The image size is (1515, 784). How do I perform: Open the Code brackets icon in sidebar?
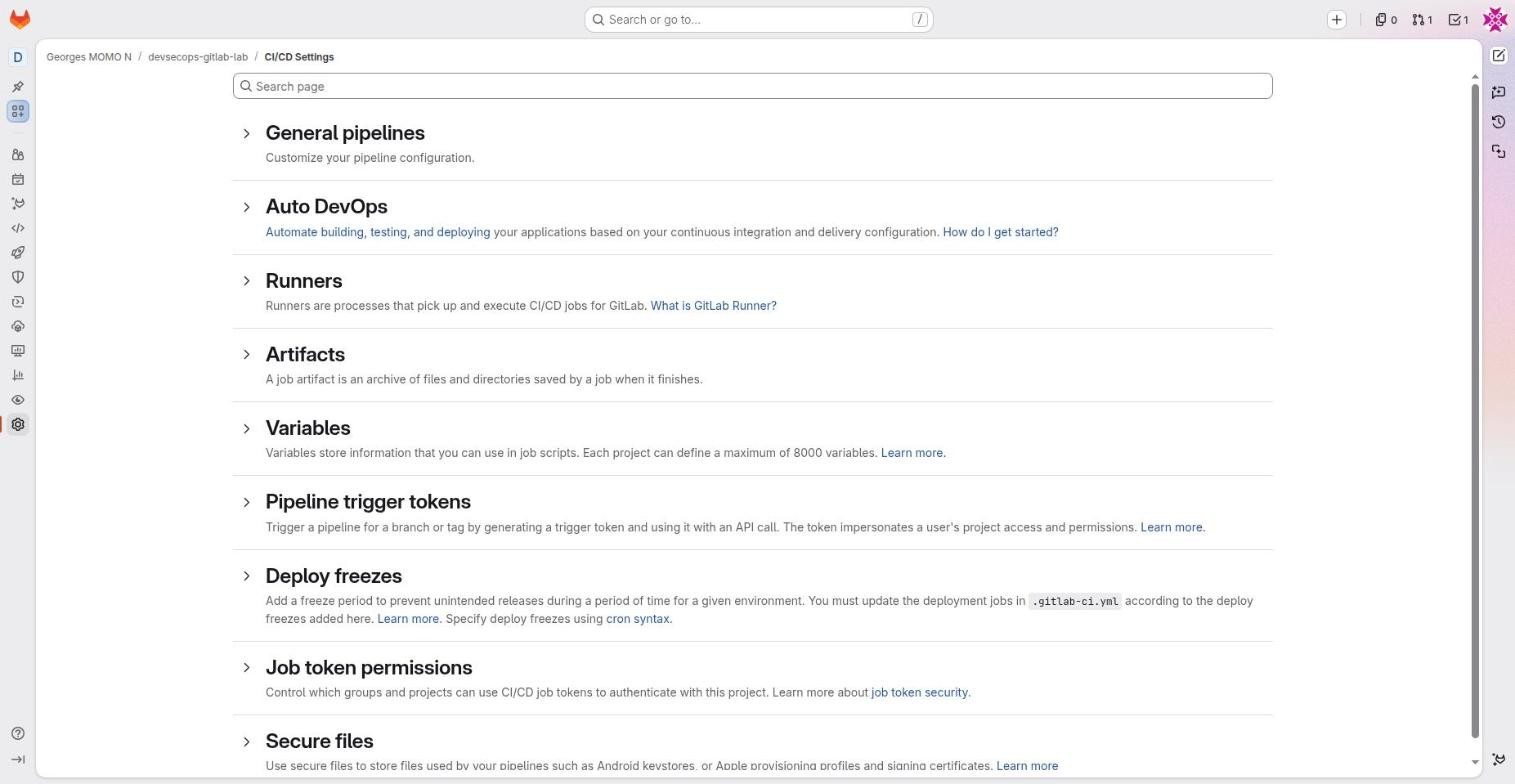tap(18, 228)
